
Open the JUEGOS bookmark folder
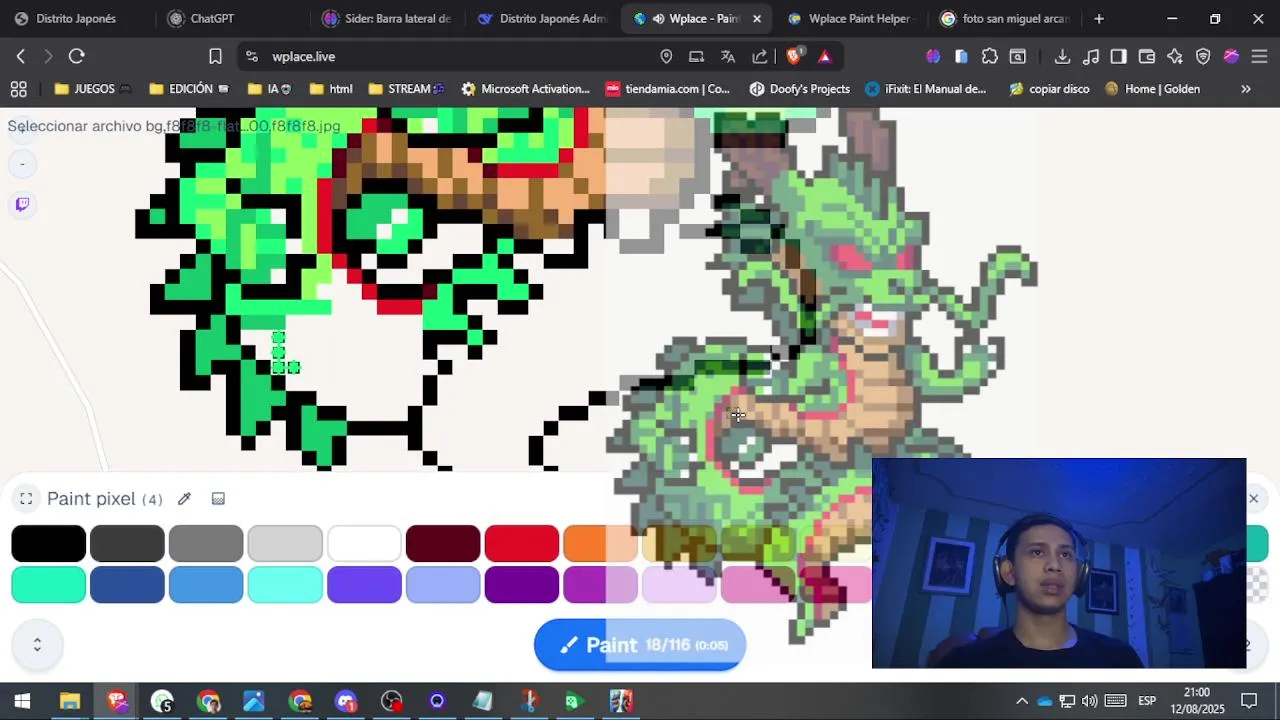tap(93, 89)
